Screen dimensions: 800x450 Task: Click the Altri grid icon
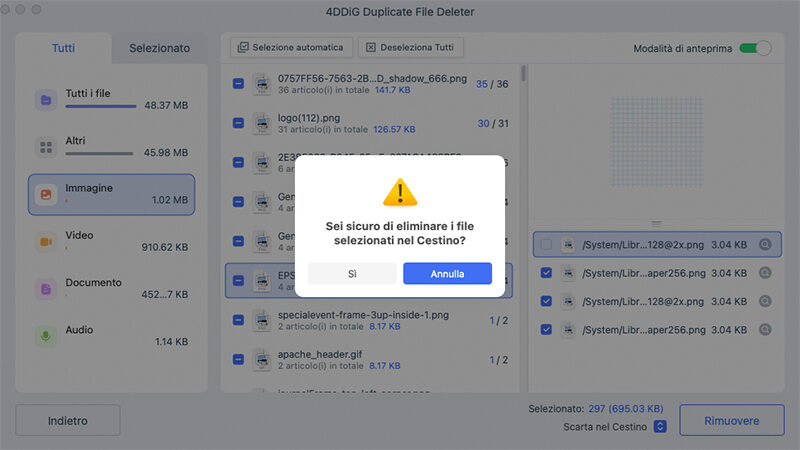pos(46,147)
